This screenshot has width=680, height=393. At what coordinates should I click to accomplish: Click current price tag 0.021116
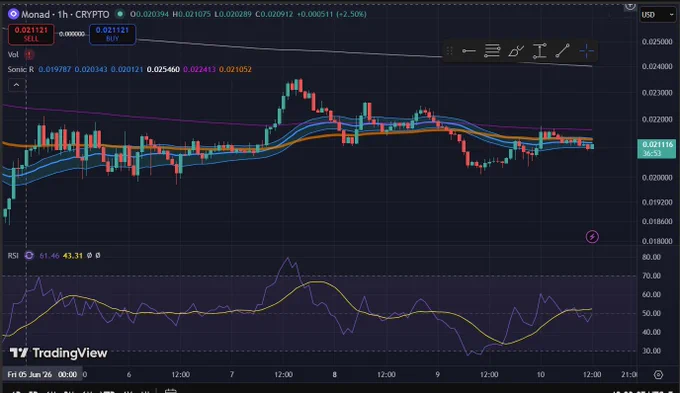click(657, 148)
